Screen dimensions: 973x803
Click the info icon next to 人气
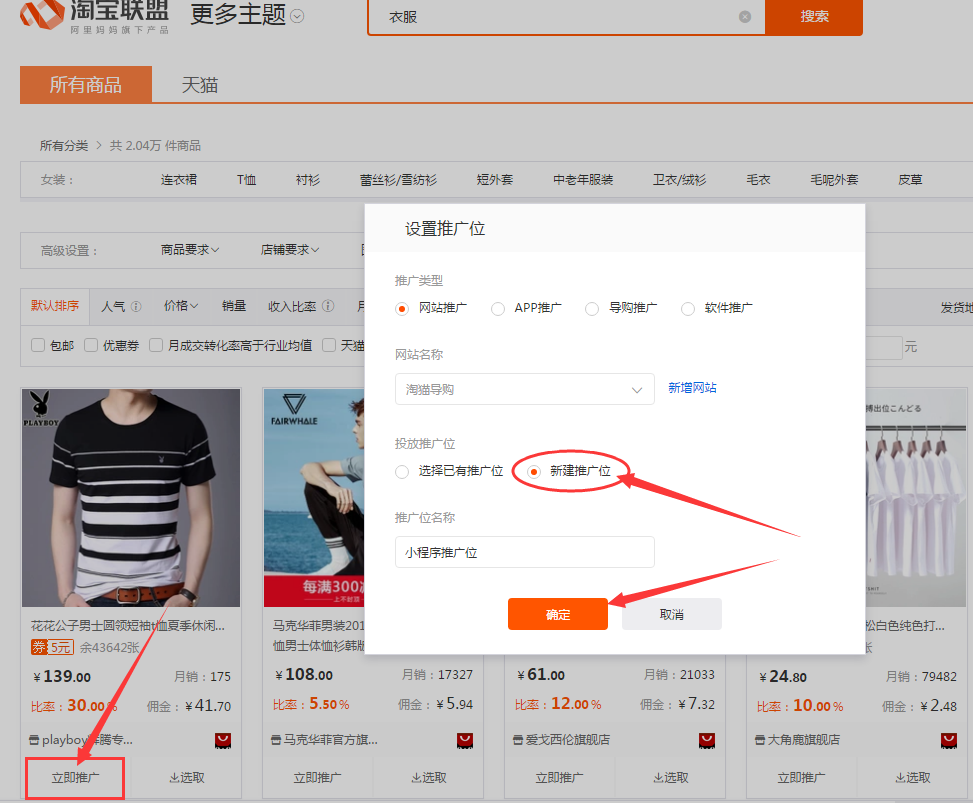(x=136, y=307)
